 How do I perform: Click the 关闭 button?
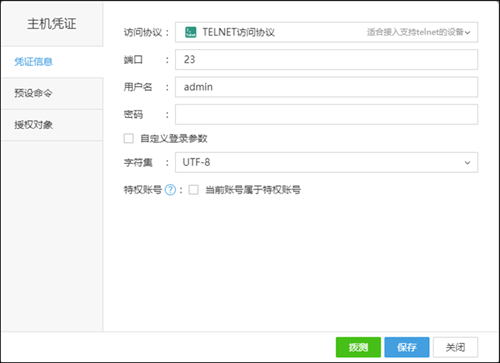[455, 347]
